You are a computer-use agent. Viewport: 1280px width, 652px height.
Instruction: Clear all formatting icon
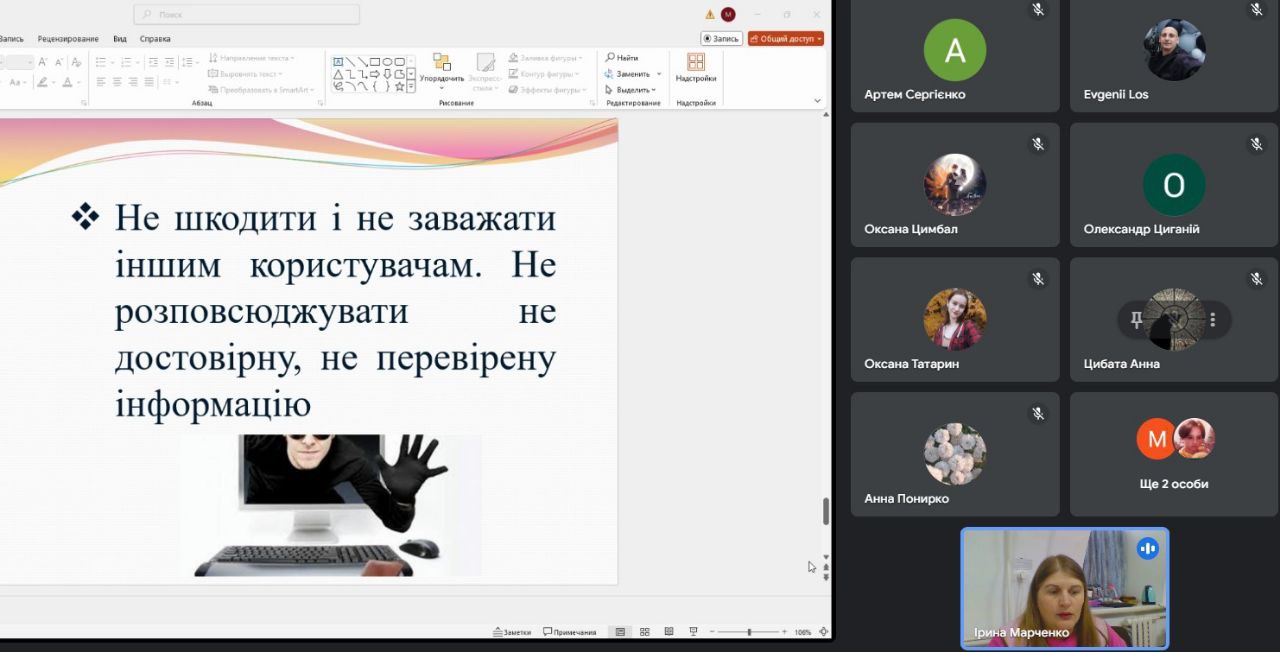(x=75, y=62)
